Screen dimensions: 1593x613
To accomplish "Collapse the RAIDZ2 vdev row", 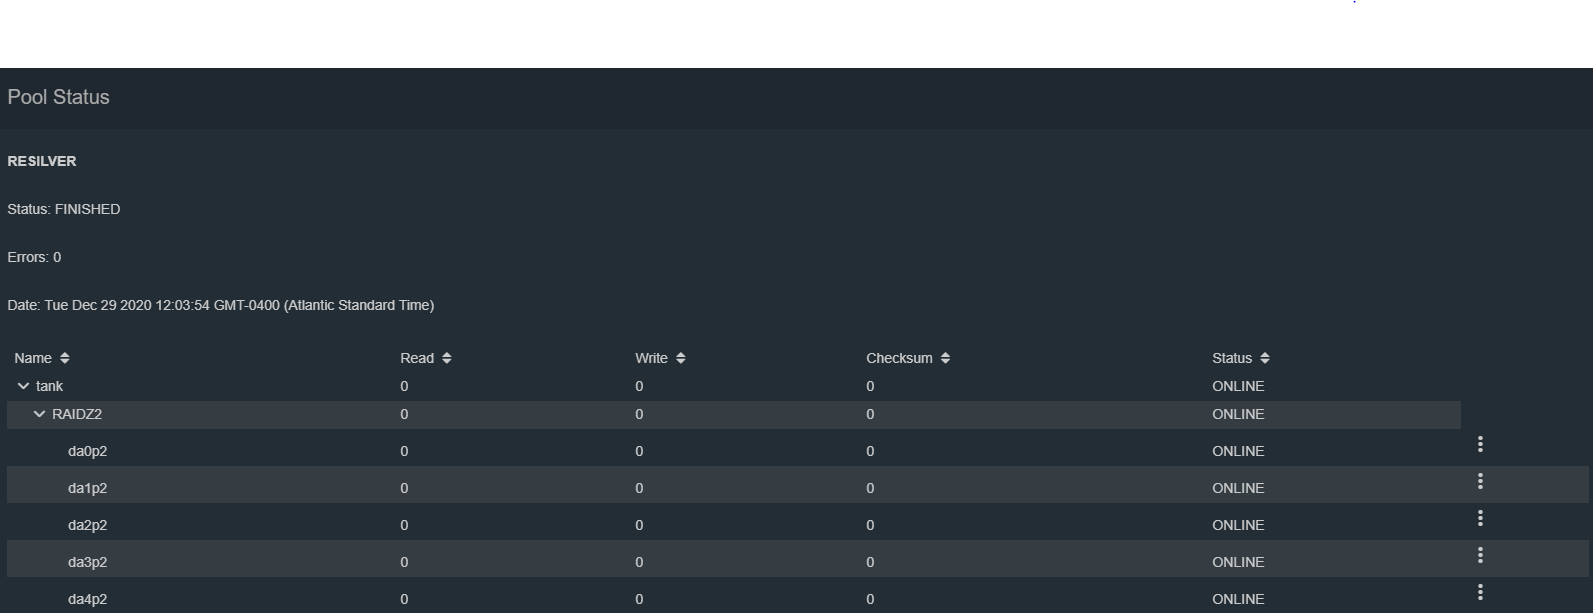I will pos(40,414).
